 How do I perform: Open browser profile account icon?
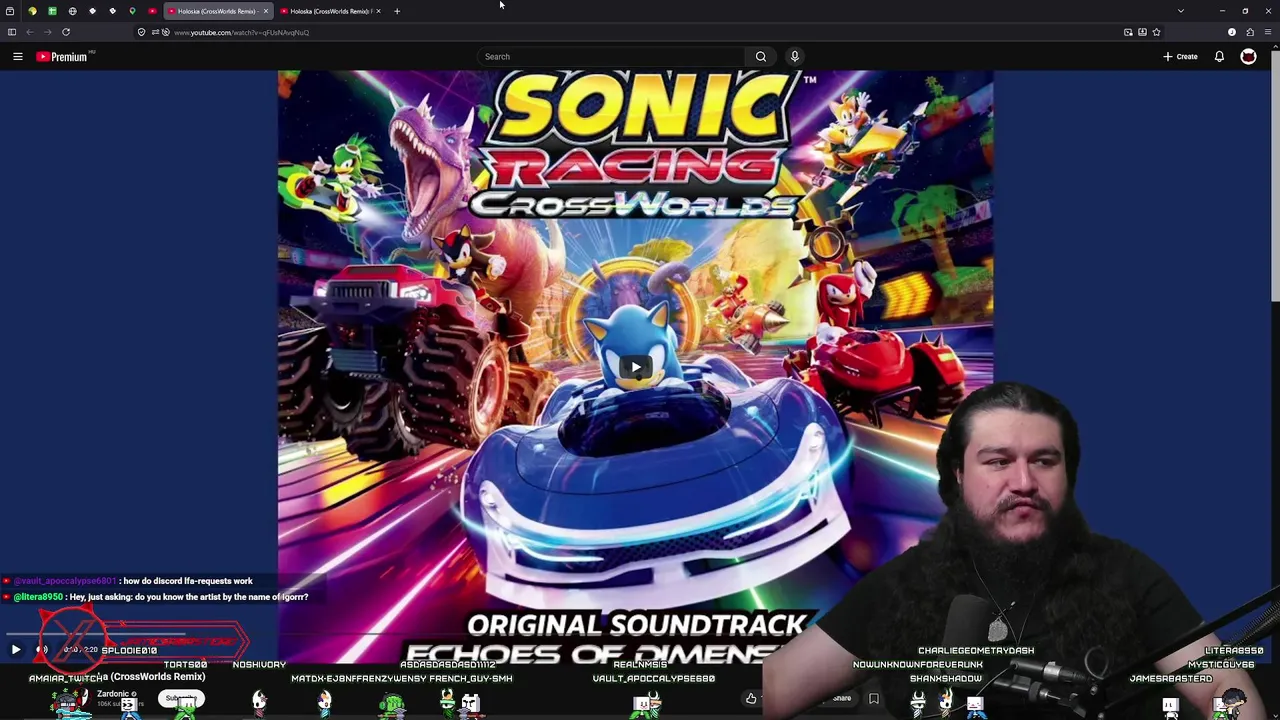click(1232, 32)
